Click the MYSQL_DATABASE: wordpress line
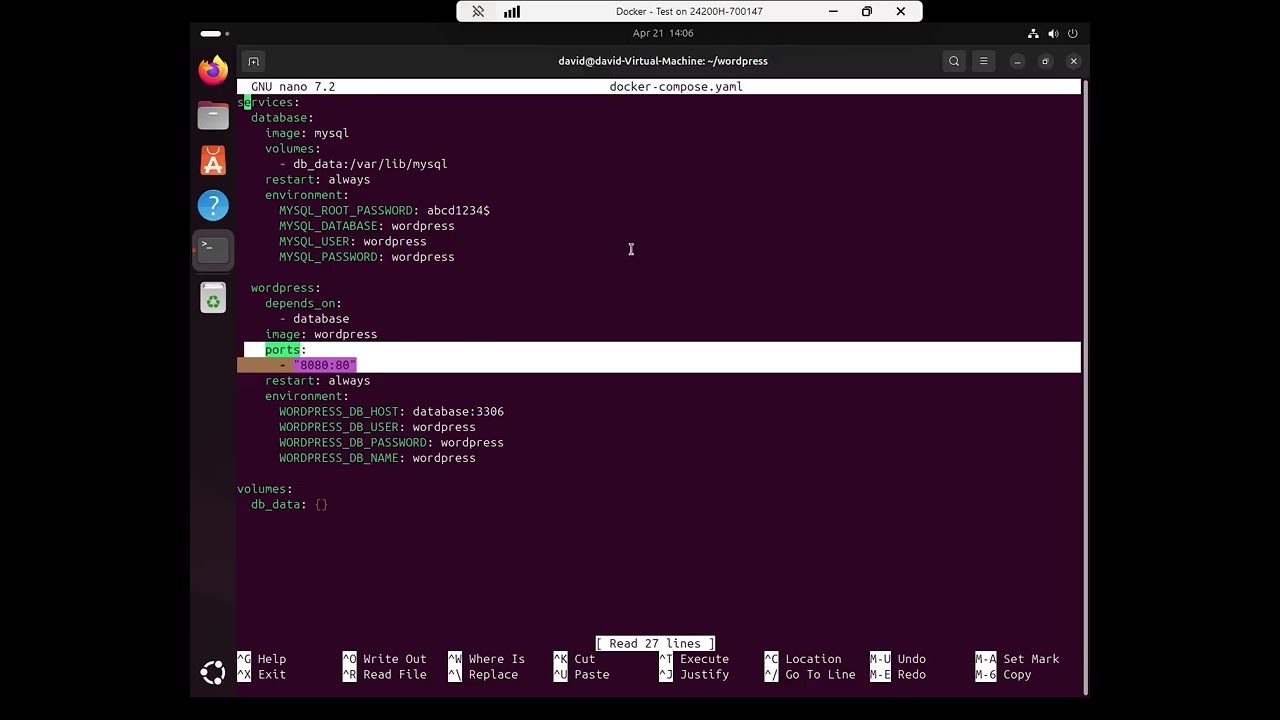The image size is (1280, 720). 367,226
